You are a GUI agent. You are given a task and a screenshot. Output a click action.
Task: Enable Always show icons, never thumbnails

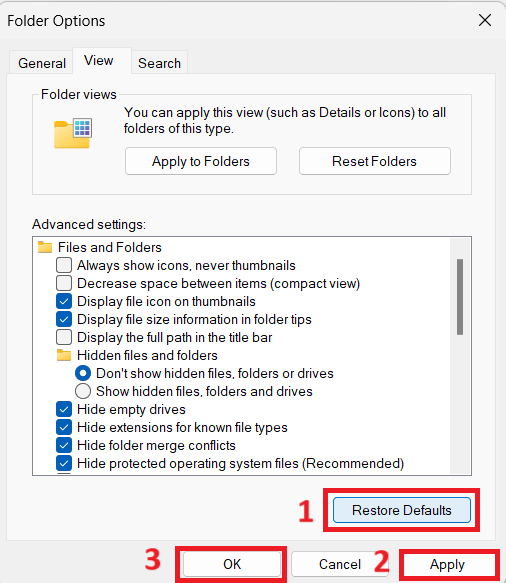64,265
